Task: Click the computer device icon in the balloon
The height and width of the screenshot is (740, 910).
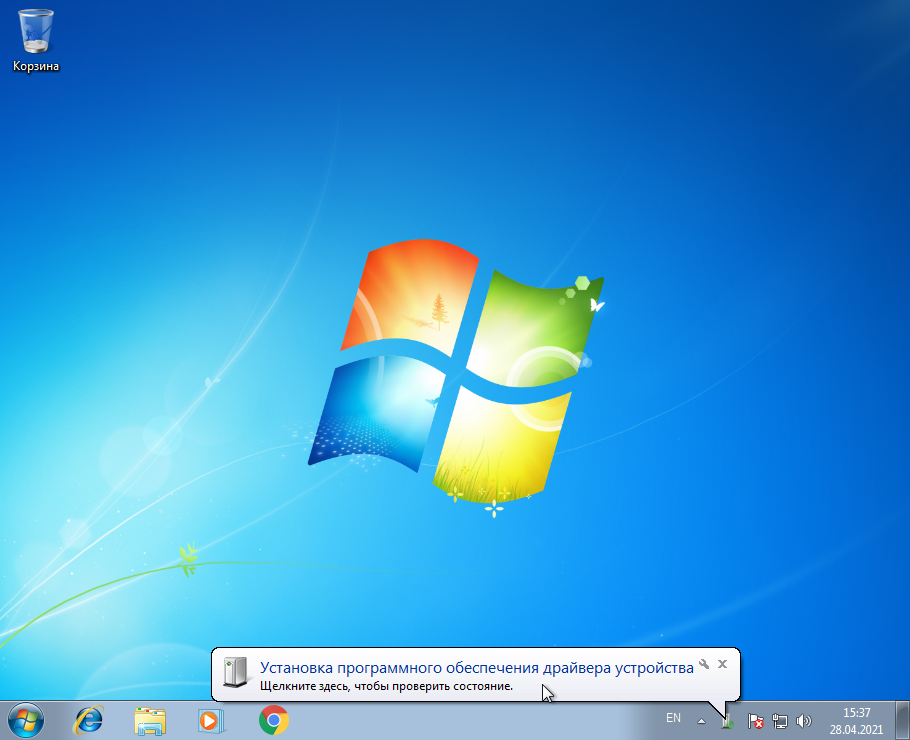Action: pos(236,673)
